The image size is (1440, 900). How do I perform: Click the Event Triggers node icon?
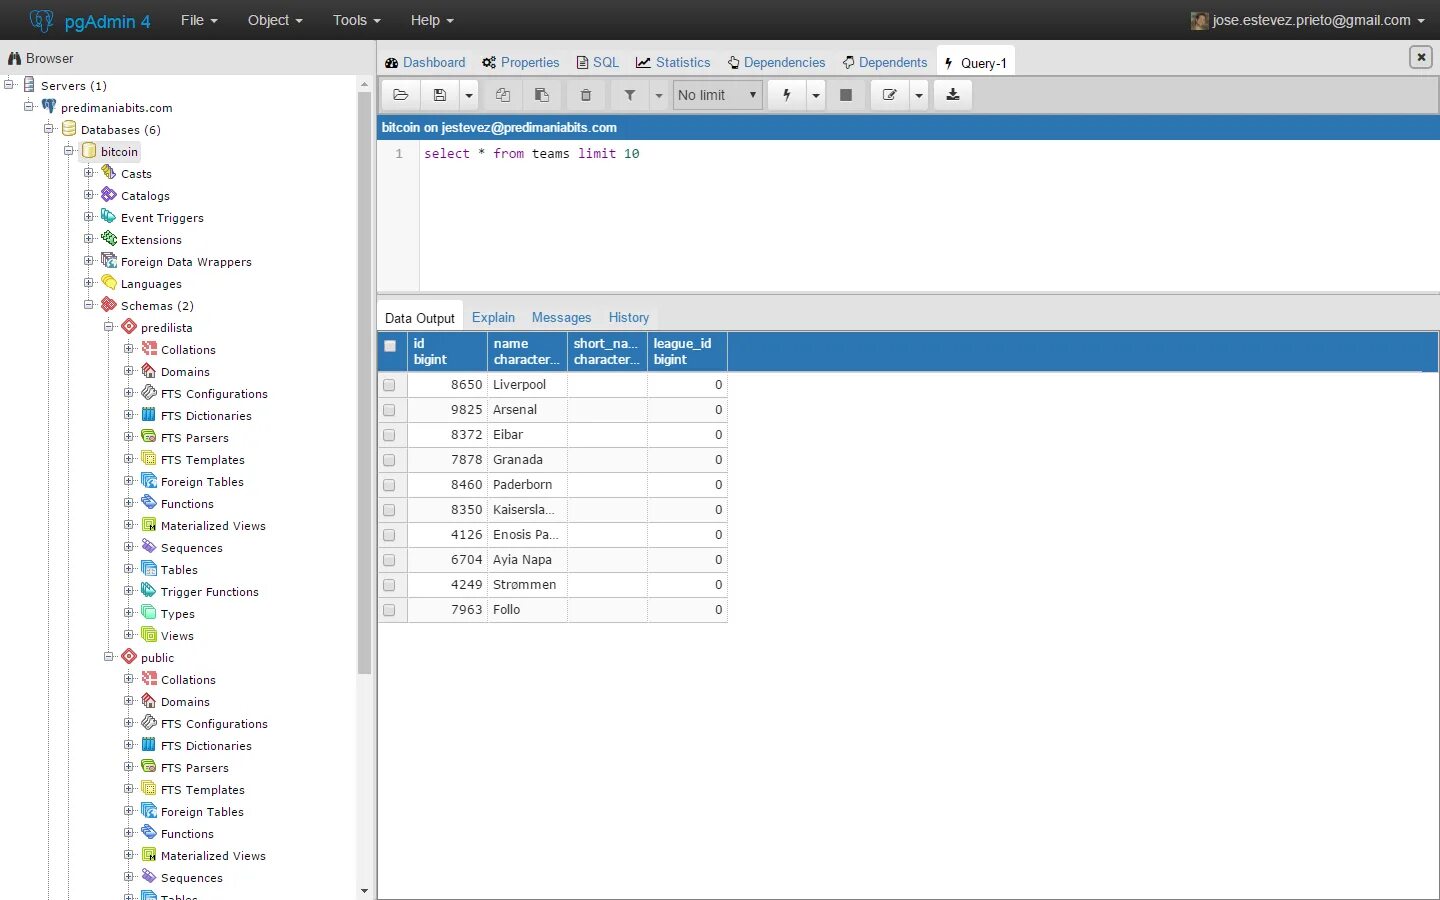[109, 217]
